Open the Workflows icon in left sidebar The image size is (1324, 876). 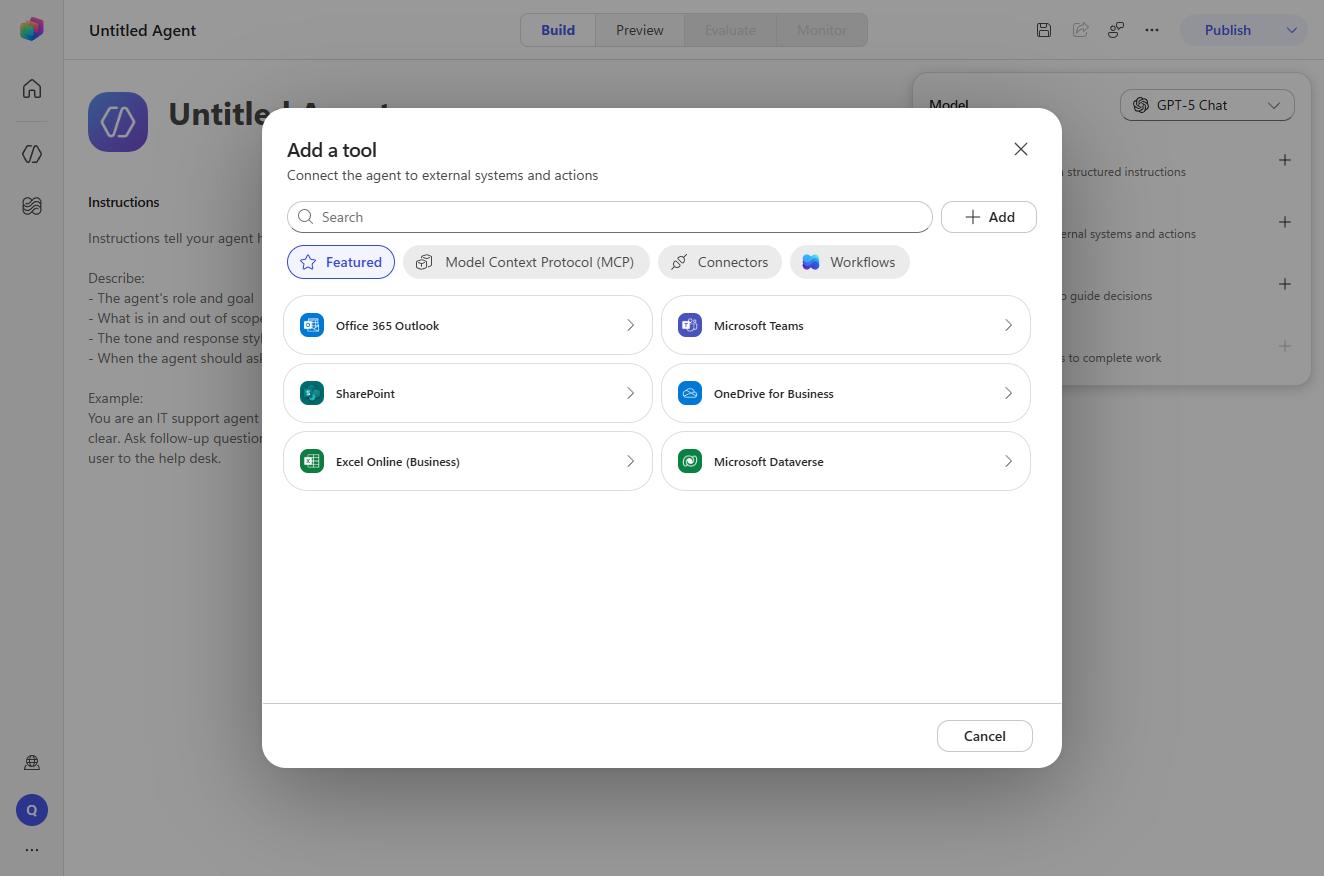pyautogui.click(x=32, y=206)
